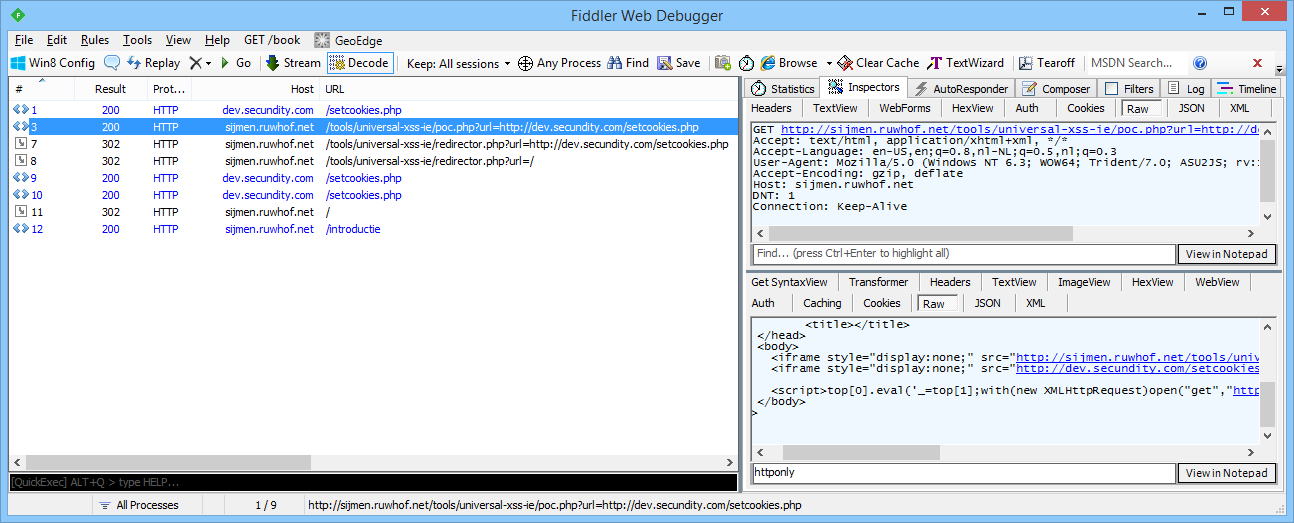Click into the request Find field
Image resolution: width=1294 pixels, height=523 pixels.
[x=964, y=254]
